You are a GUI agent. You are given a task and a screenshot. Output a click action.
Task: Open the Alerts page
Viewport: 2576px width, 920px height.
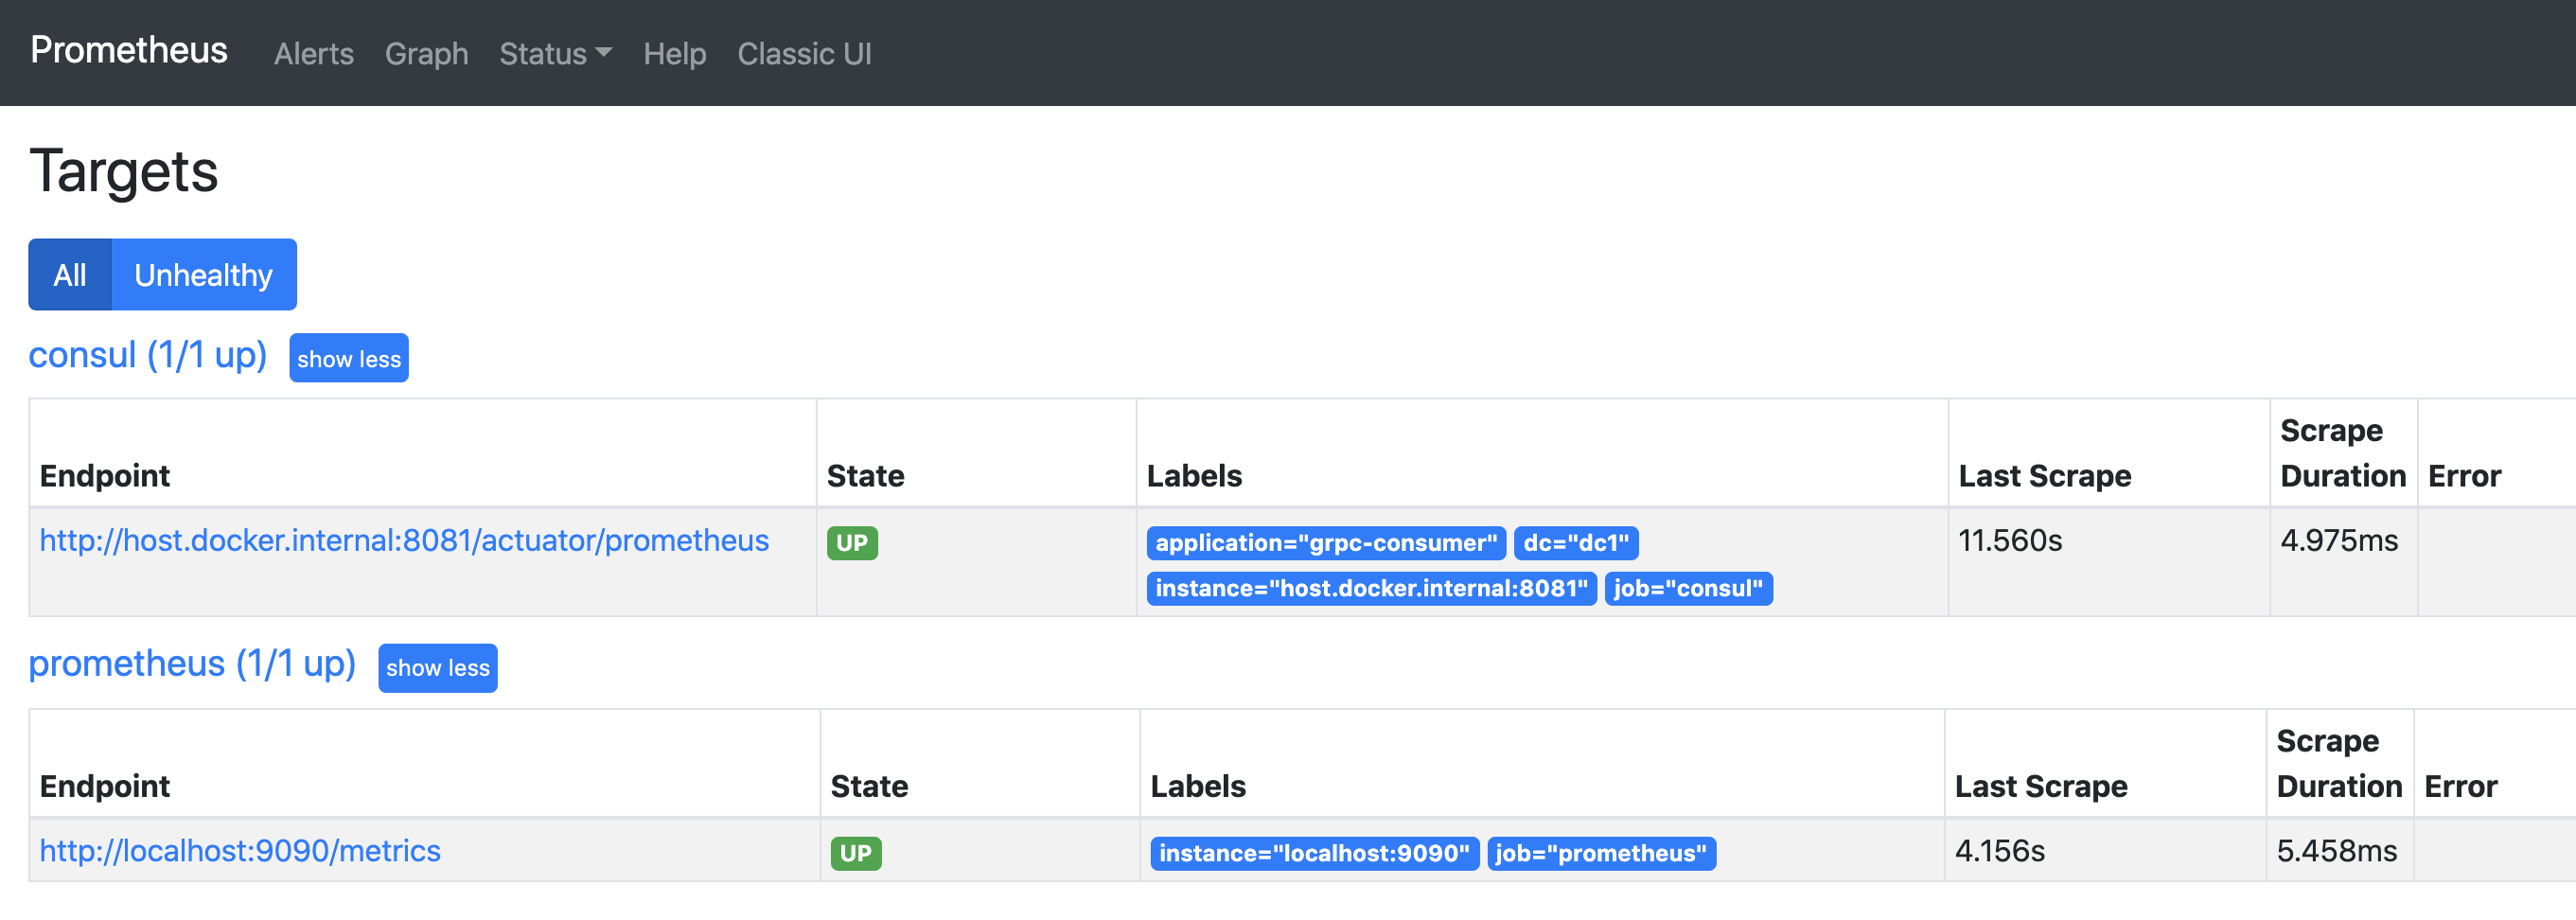point(313,54)
